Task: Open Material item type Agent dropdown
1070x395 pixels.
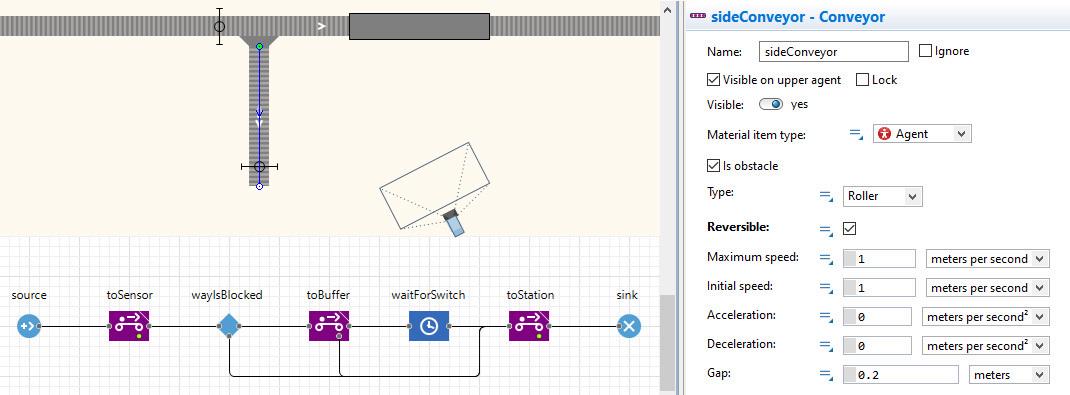Action: tap(923, 134)
